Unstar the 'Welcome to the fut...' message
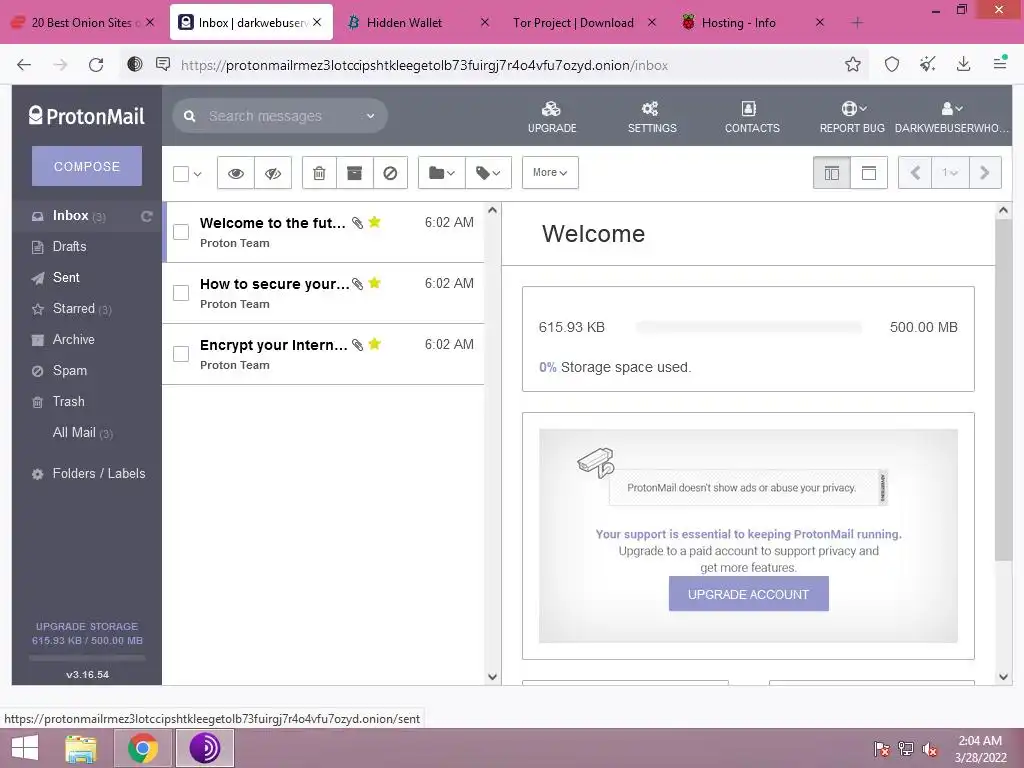Viewport: 1024px width, 768px height. (x=374, y=222)
